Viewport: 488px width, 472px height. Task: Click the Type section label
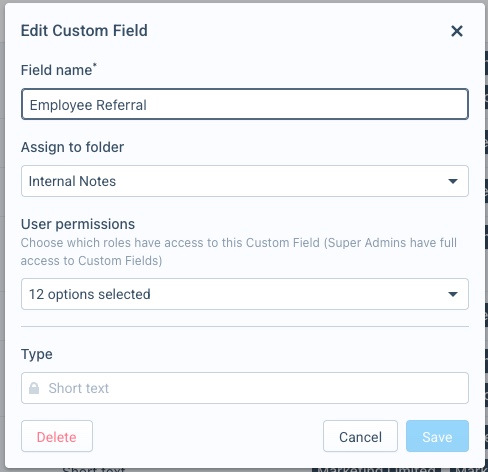click(x=37, y=354)
